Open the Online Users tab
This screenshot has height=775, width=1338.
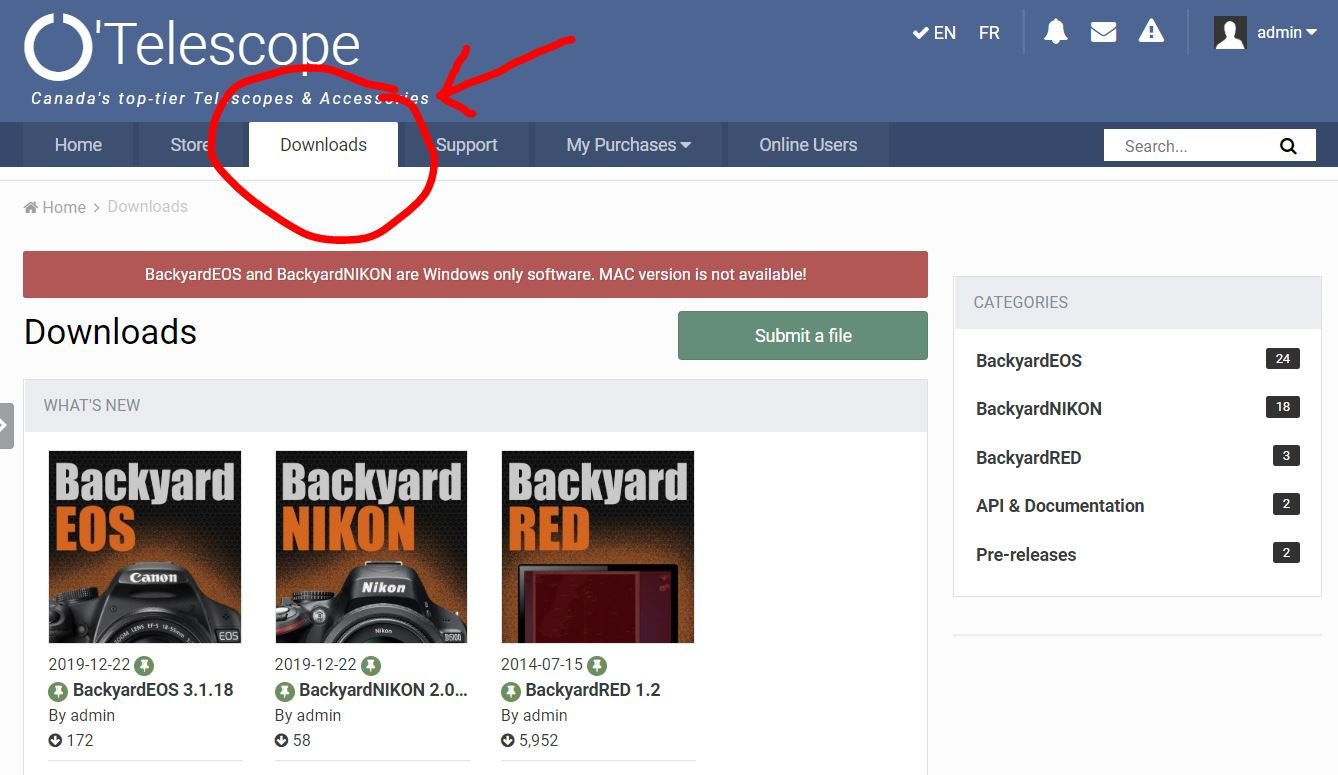(x=807, y=145)
